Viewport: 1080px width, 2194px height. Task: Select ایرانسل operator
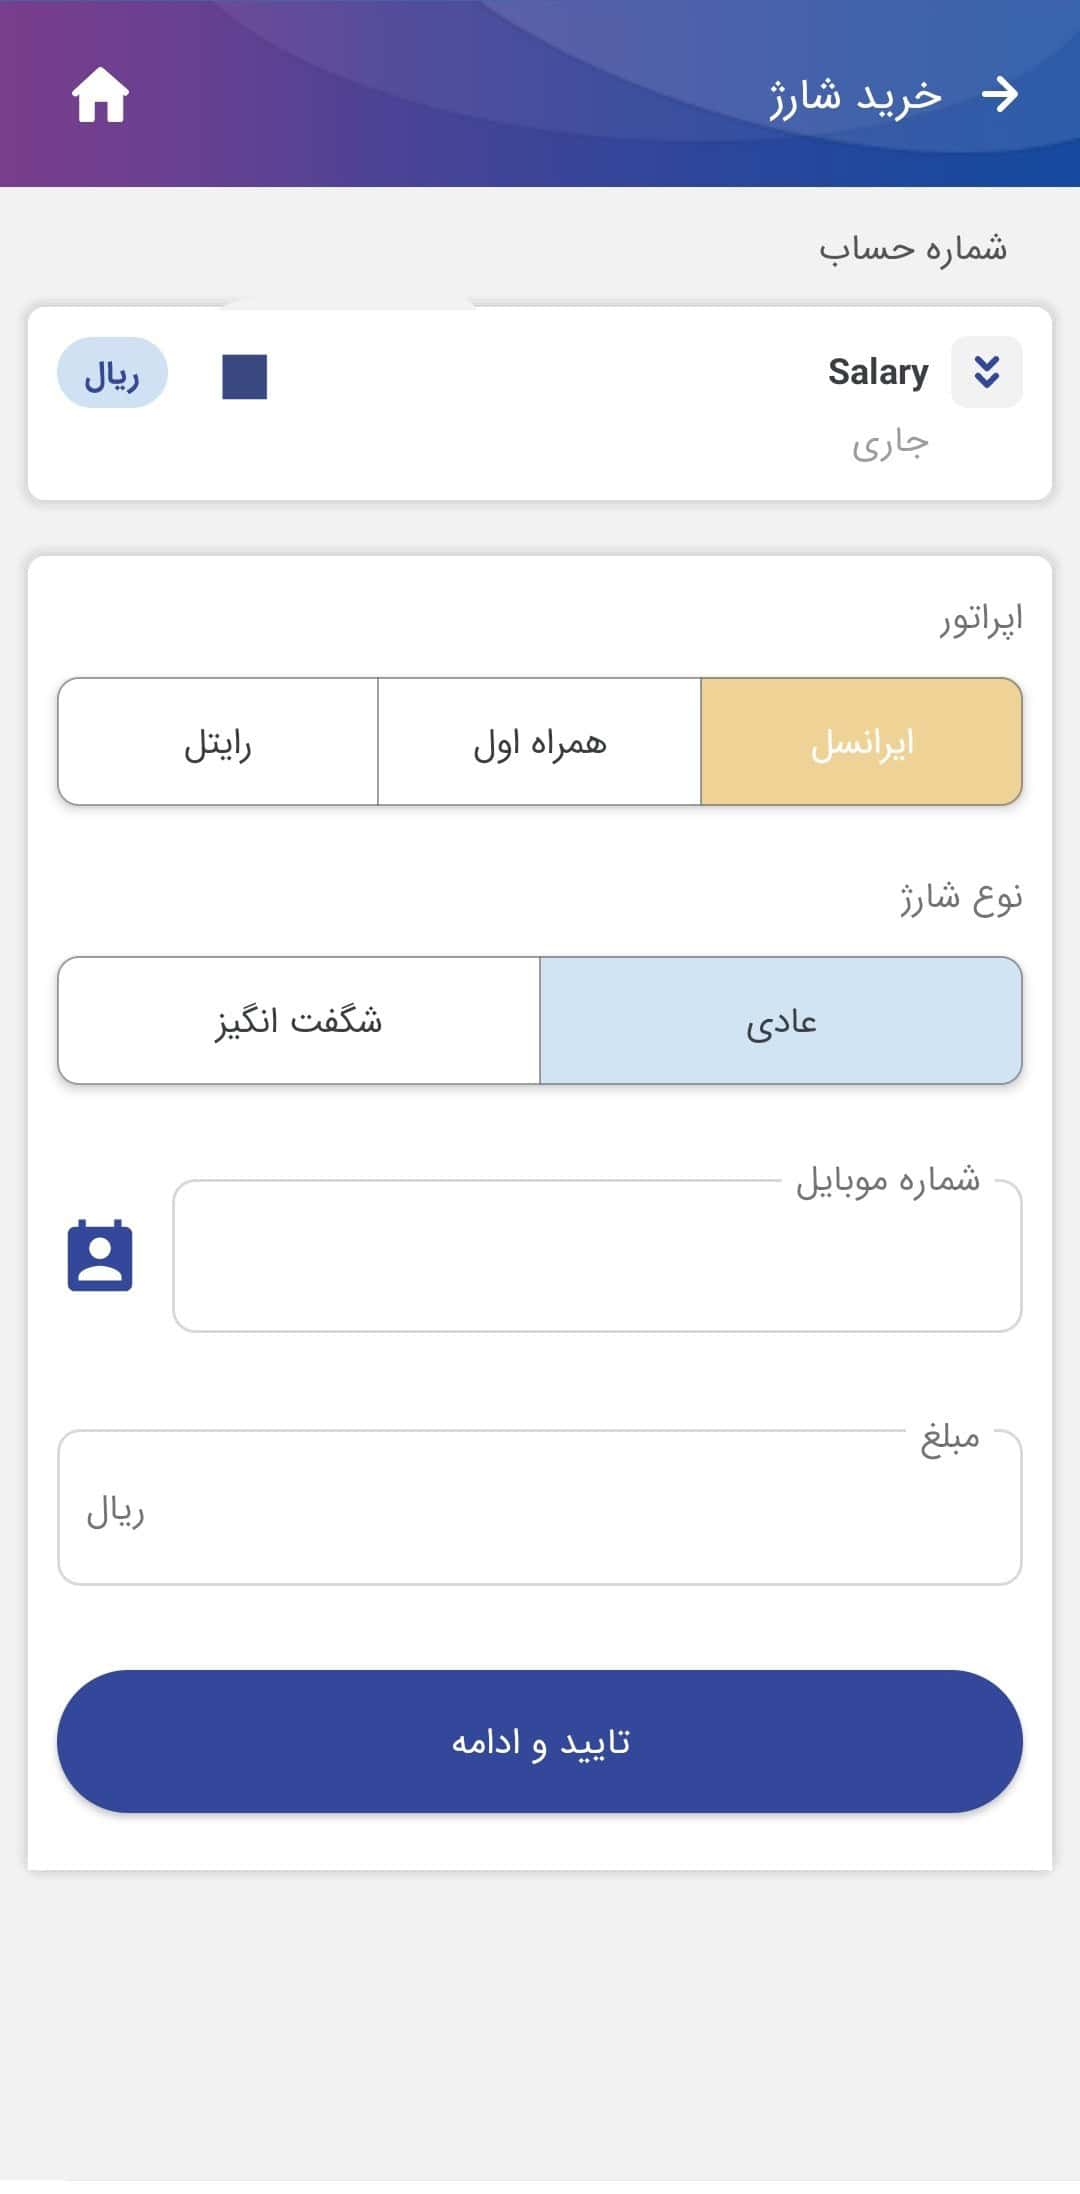click(x=861, y=742)
